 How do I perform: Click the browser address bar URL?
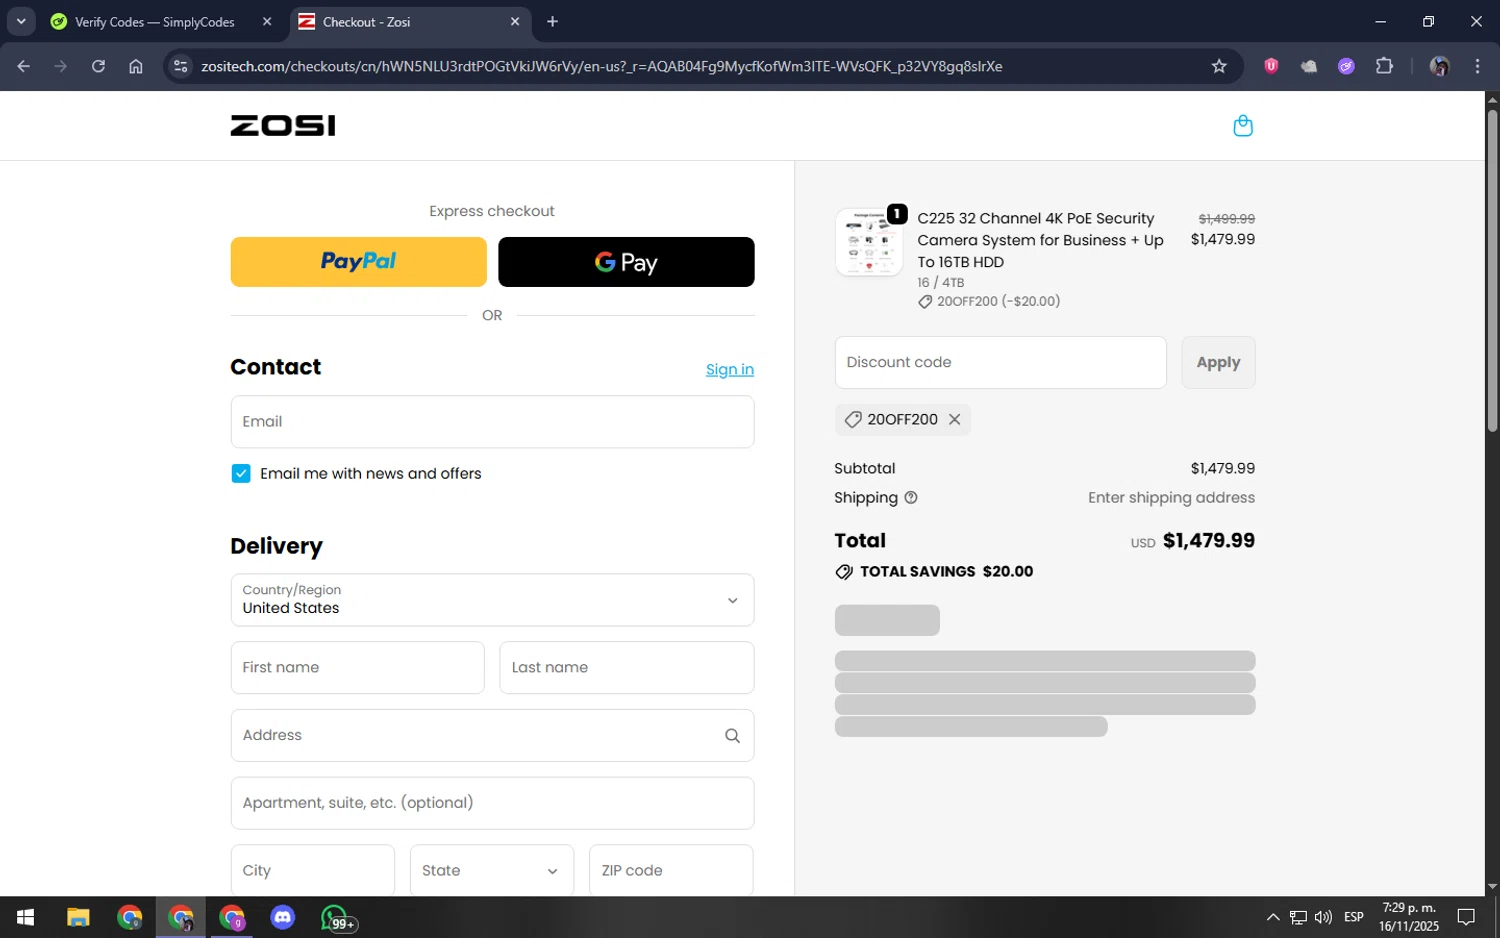pyautogui.click(x=601, y=66)
